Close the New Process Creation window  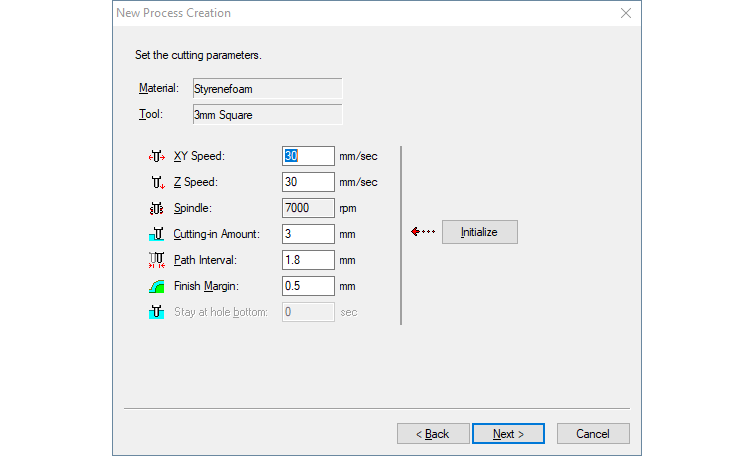click(x=626, y=13)
